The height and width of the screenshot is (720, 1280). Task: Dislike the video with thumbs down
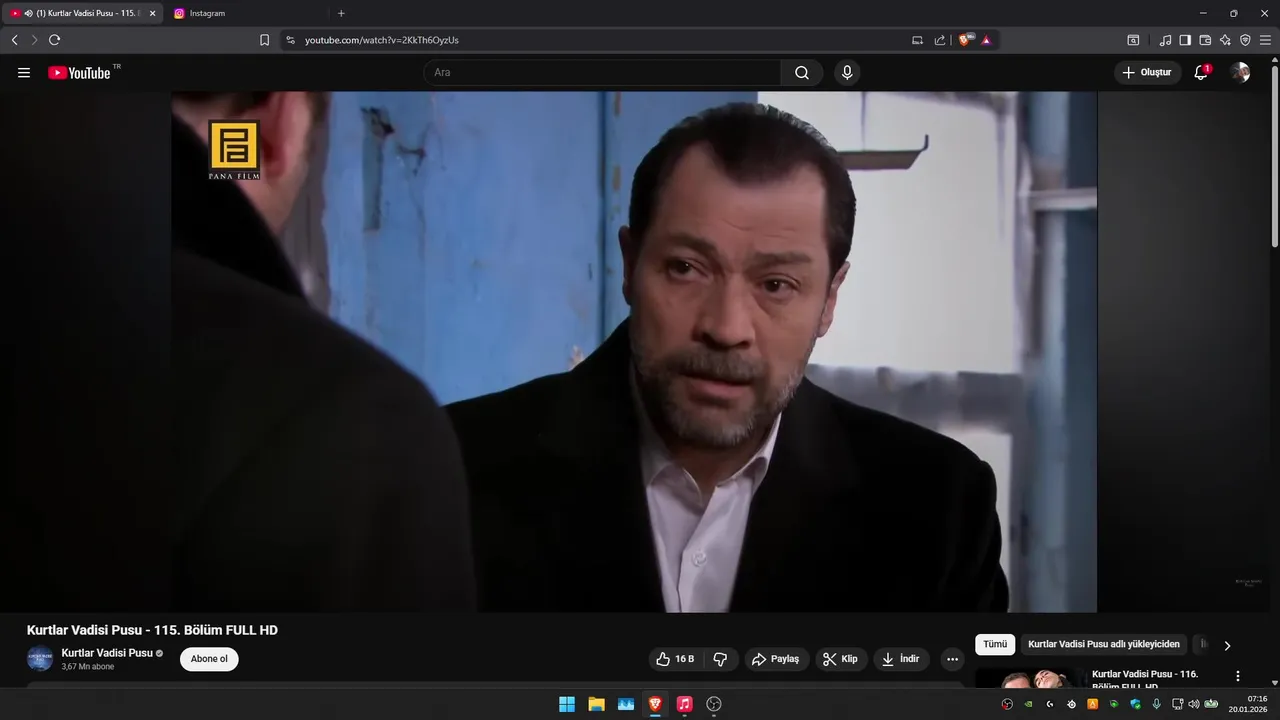point(720,659)
